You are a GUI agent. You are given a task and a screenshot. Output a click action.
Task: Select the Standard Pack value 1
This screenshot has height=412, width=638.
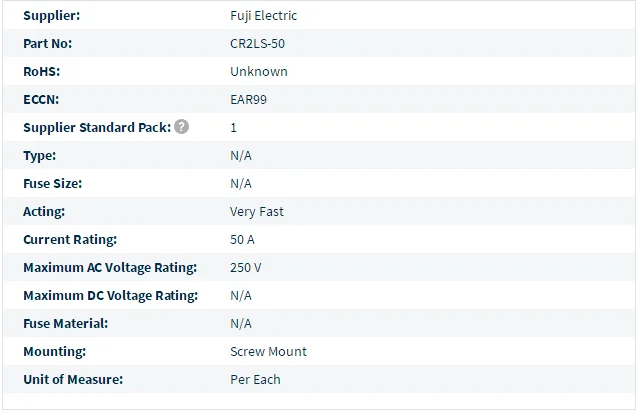pos(234,128)
